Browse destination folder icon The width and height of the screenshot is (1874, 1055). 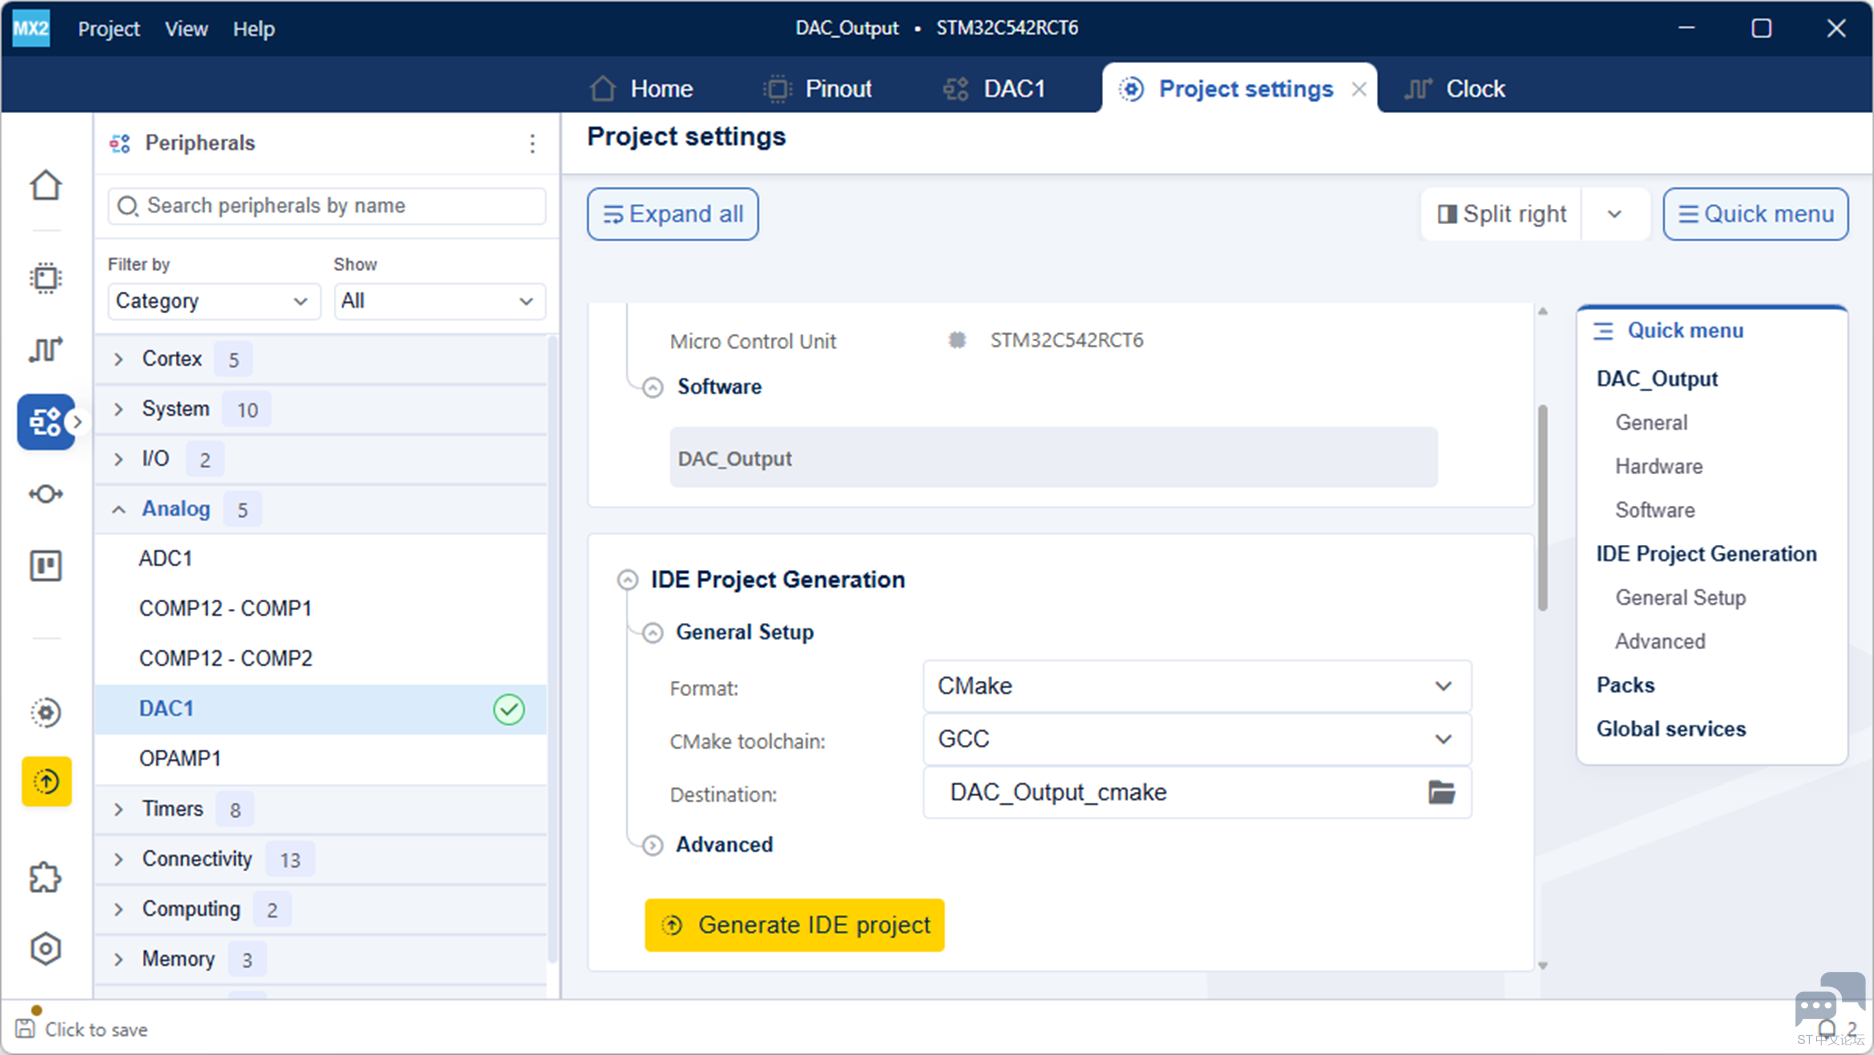click(x=1441, y=792)
